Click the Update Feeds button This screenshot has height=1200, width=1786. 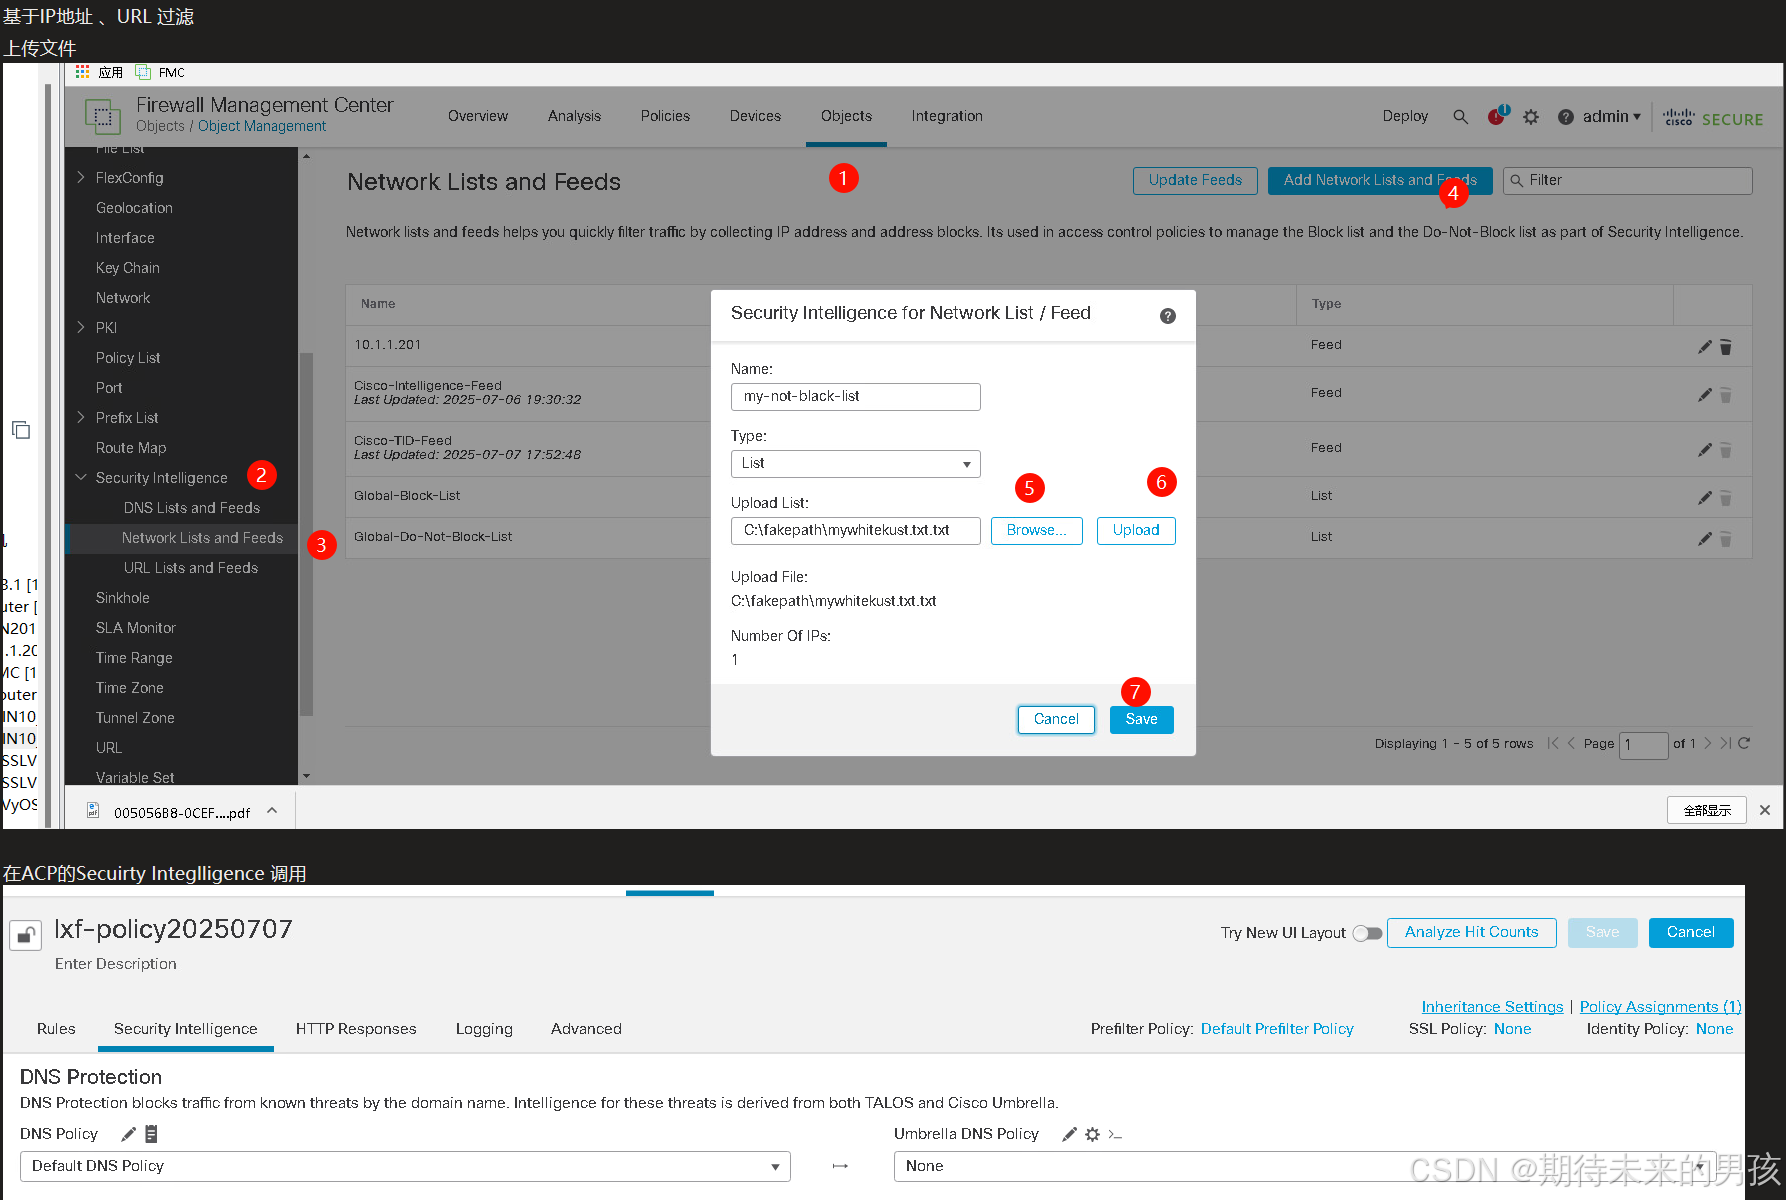1195,180
